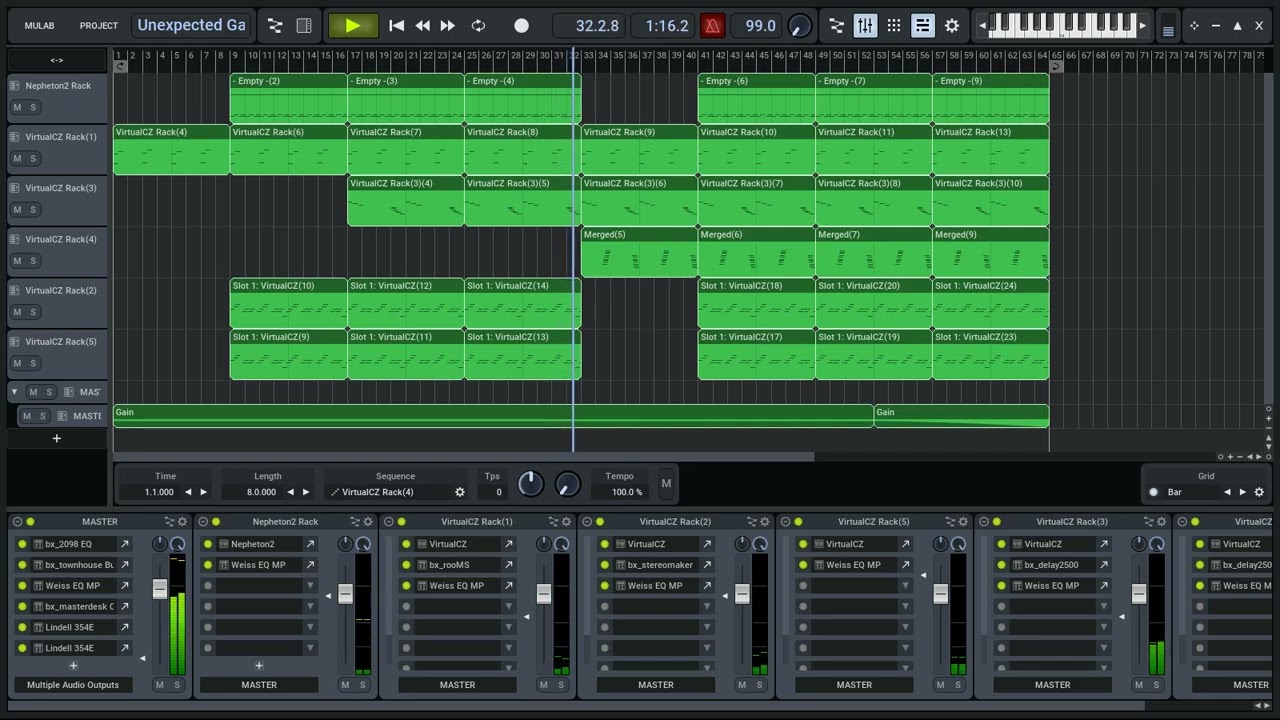The height and width of the screenshot is (720, 1280).
Task: Click the MASTER strip volume fader handle
Action: tap(159, 589)
